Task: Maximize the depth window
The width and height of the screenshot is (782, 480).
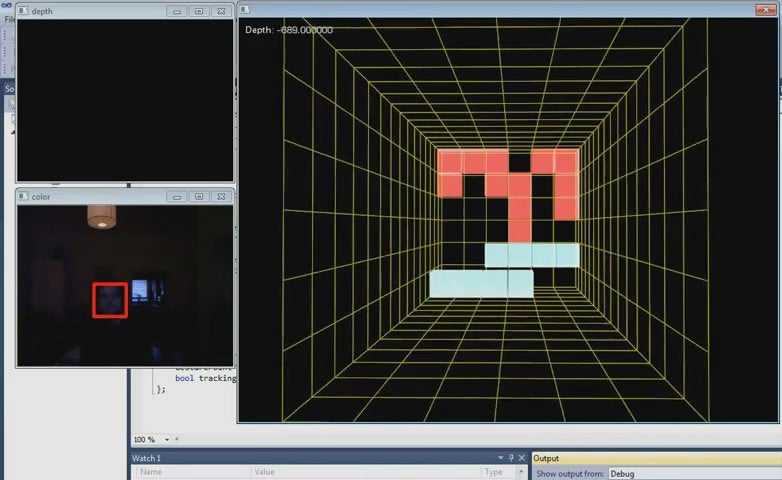Action: [x=199, y=11]
